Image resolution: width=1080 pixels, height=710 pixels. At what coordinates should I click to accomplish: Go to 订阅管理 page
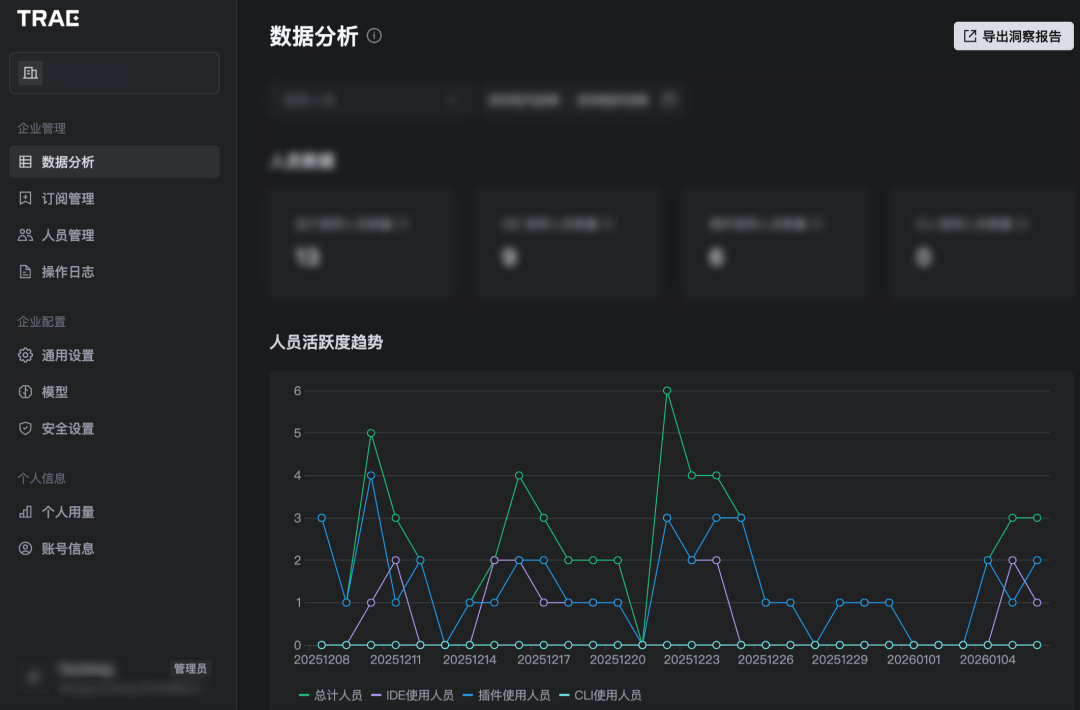pyautogui.click(x=114, y=198)
